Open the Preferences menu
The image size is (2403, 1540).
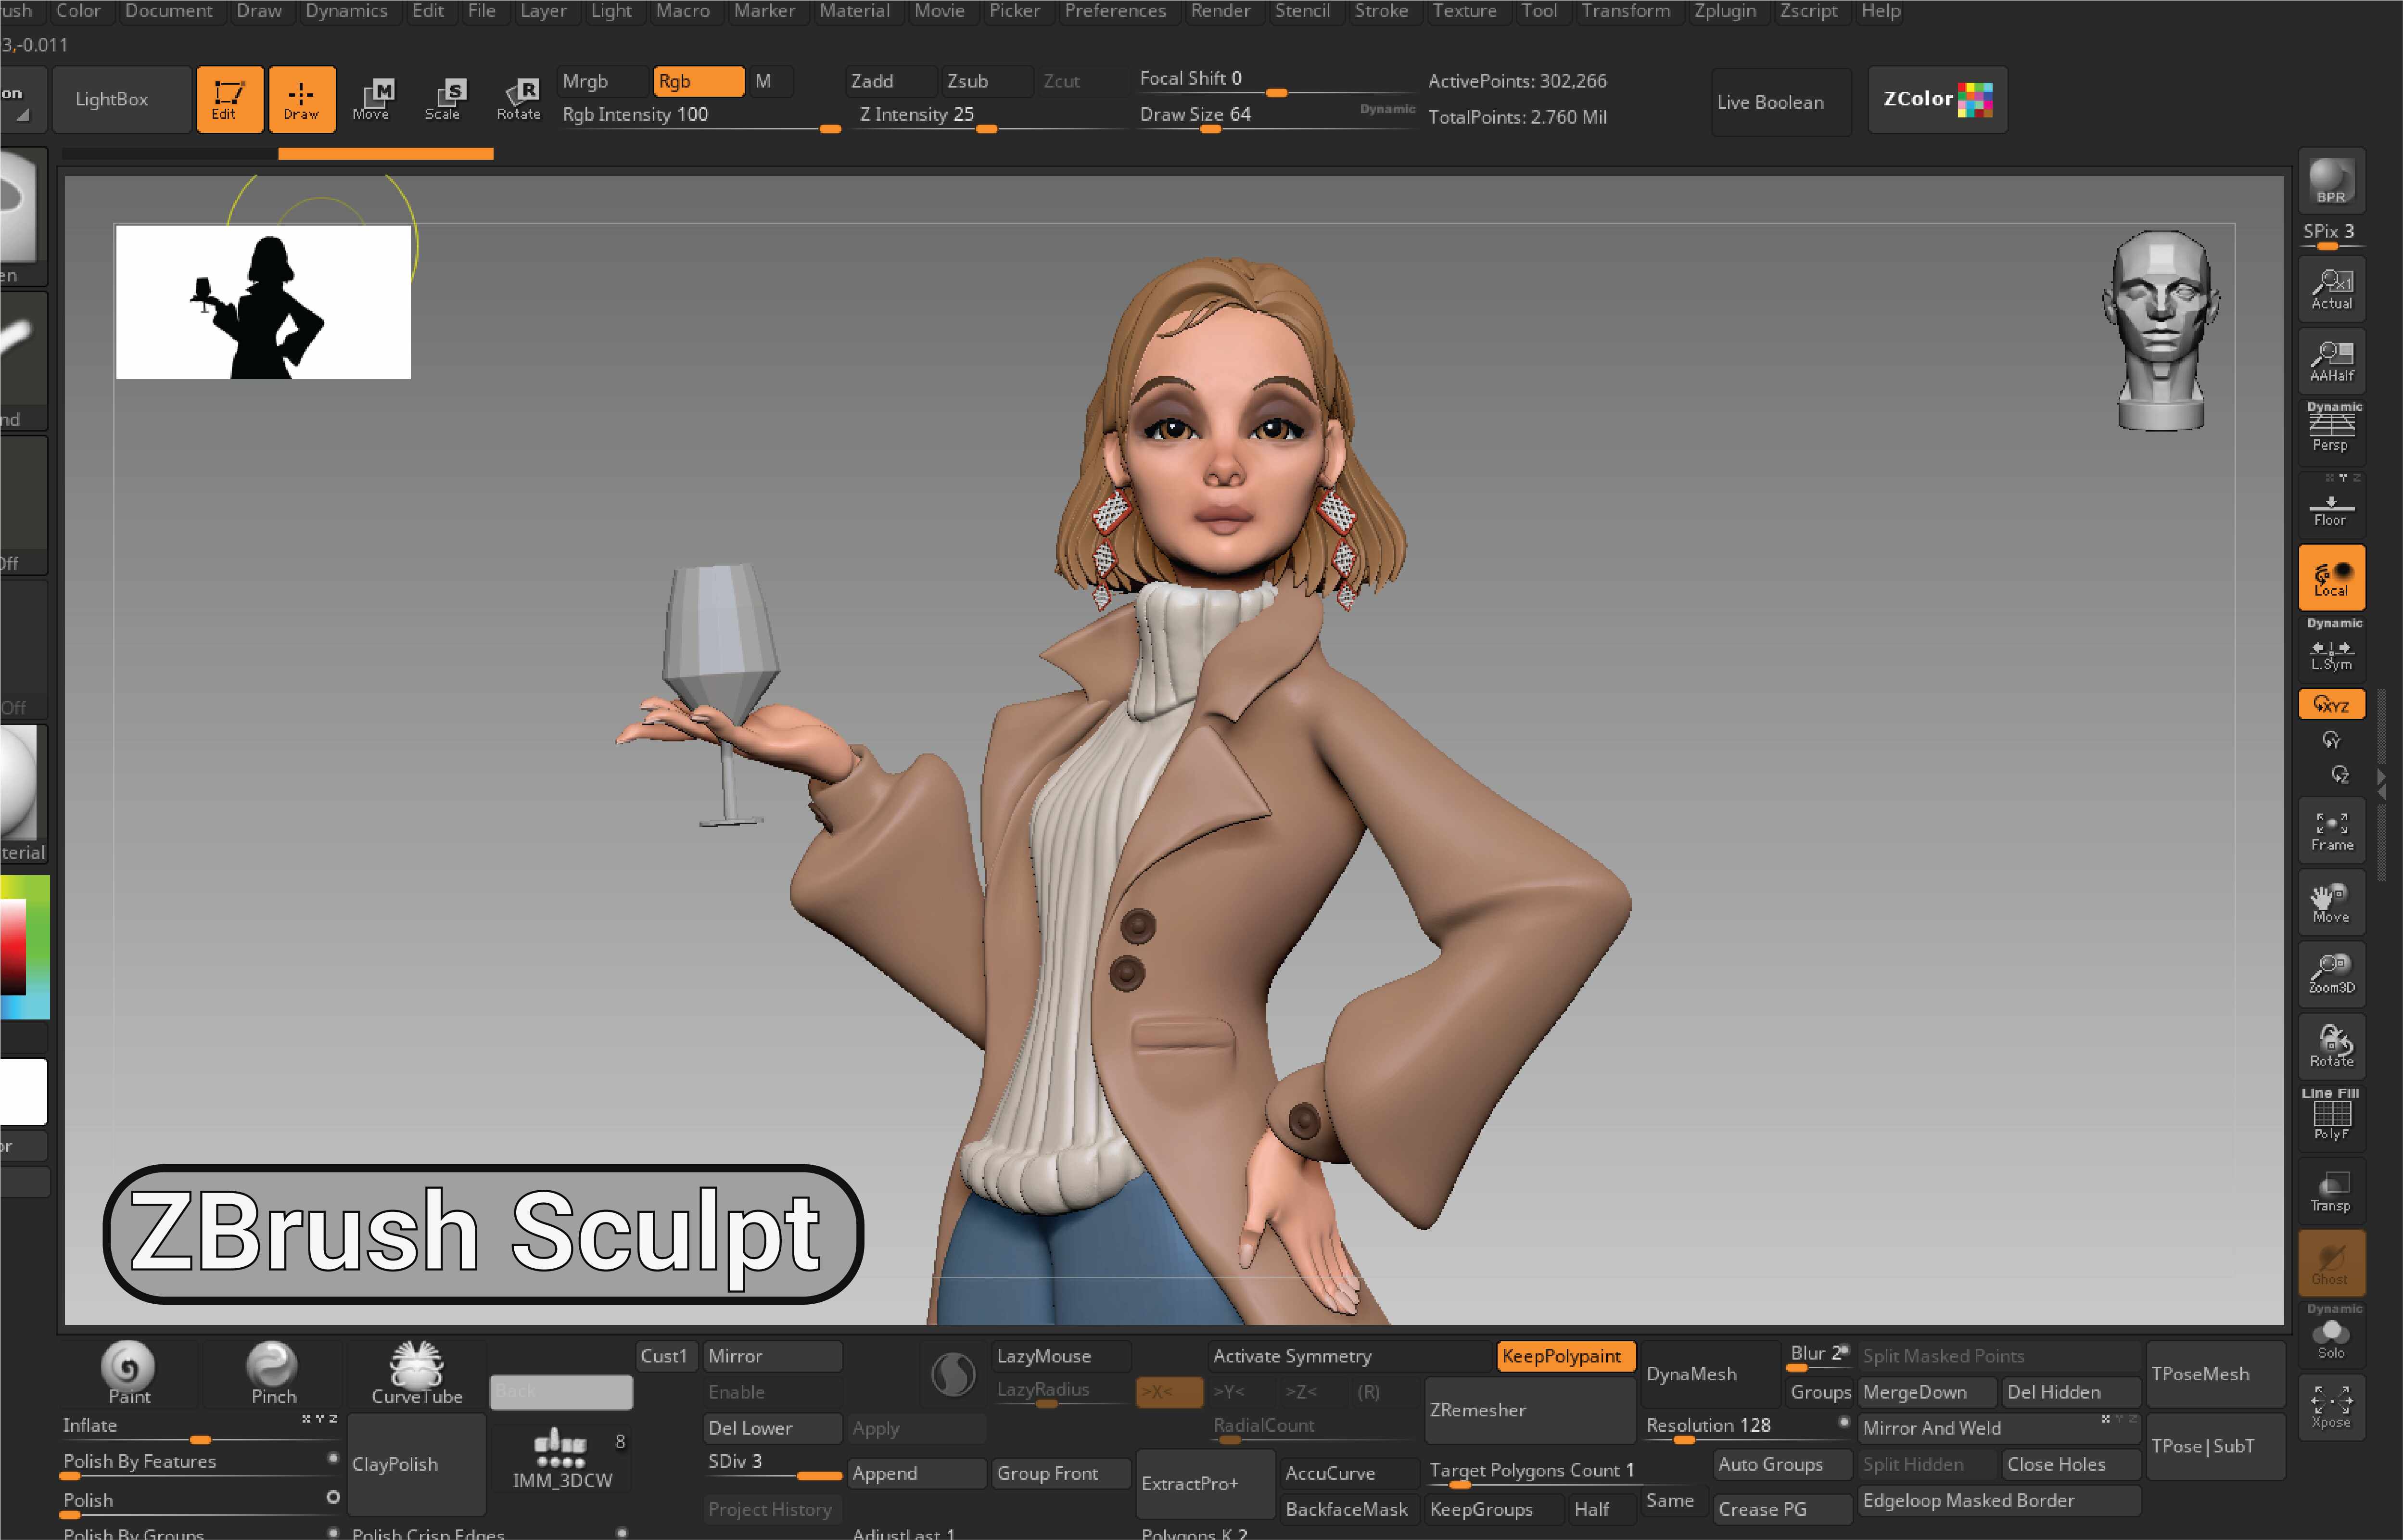coord(1115,11)
